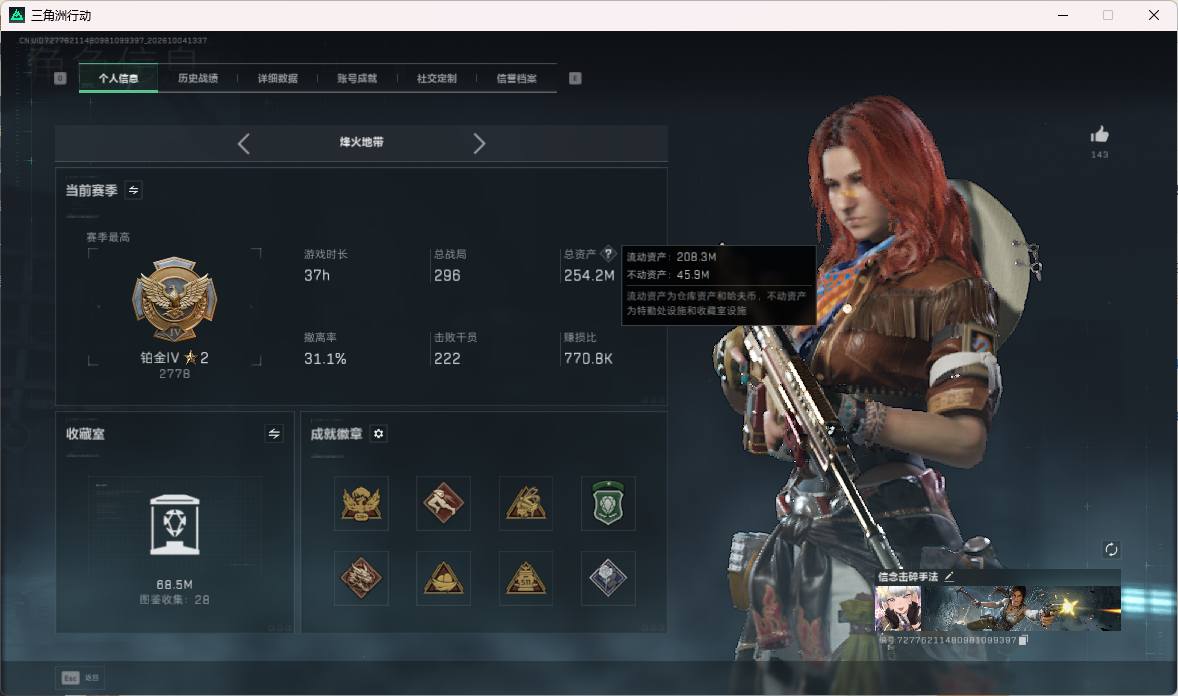Switch to the 信誉档案 tab
Viewport: 1178px width, 696px height.
tap(516, 78)
